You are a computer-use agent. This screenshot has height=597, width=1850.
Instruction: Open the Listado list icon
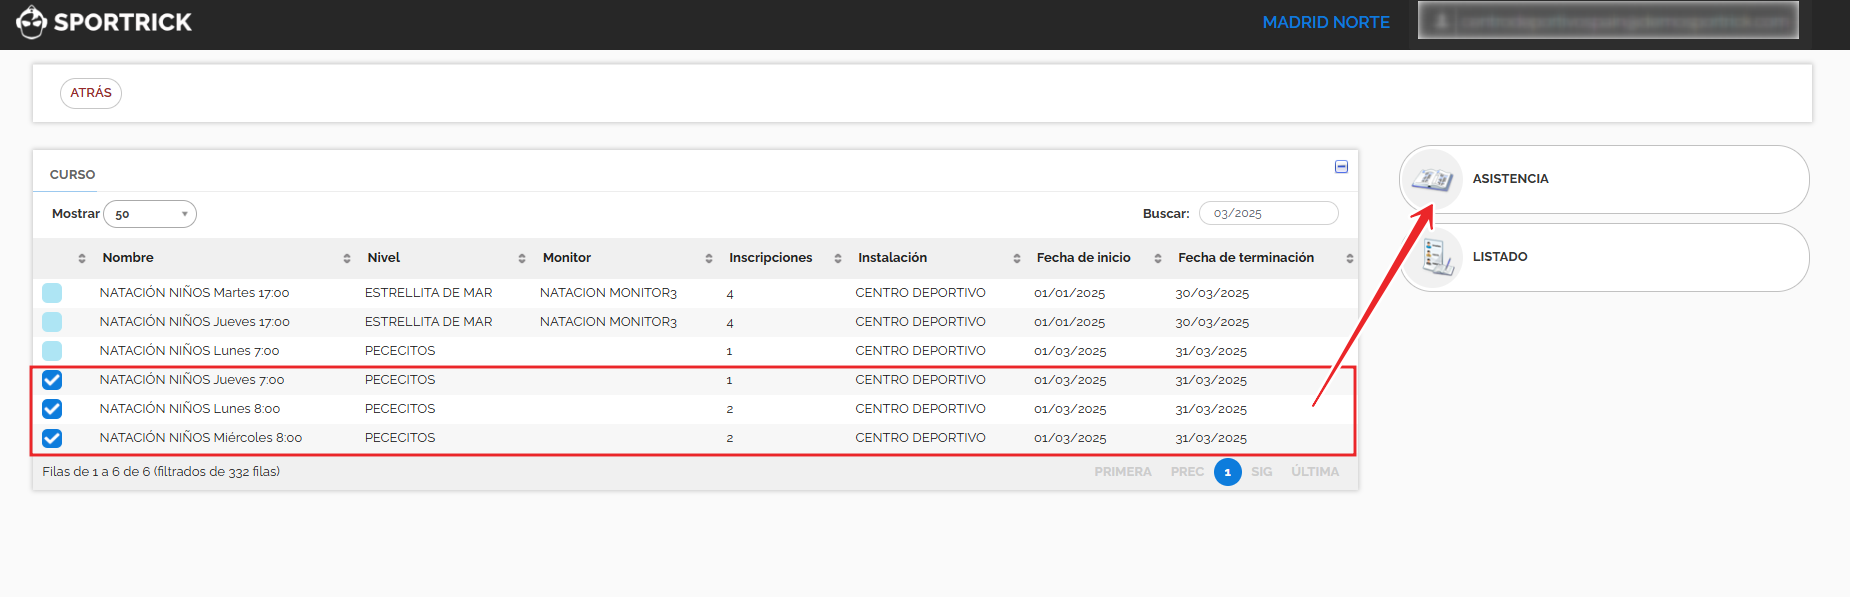(1436, 258)
